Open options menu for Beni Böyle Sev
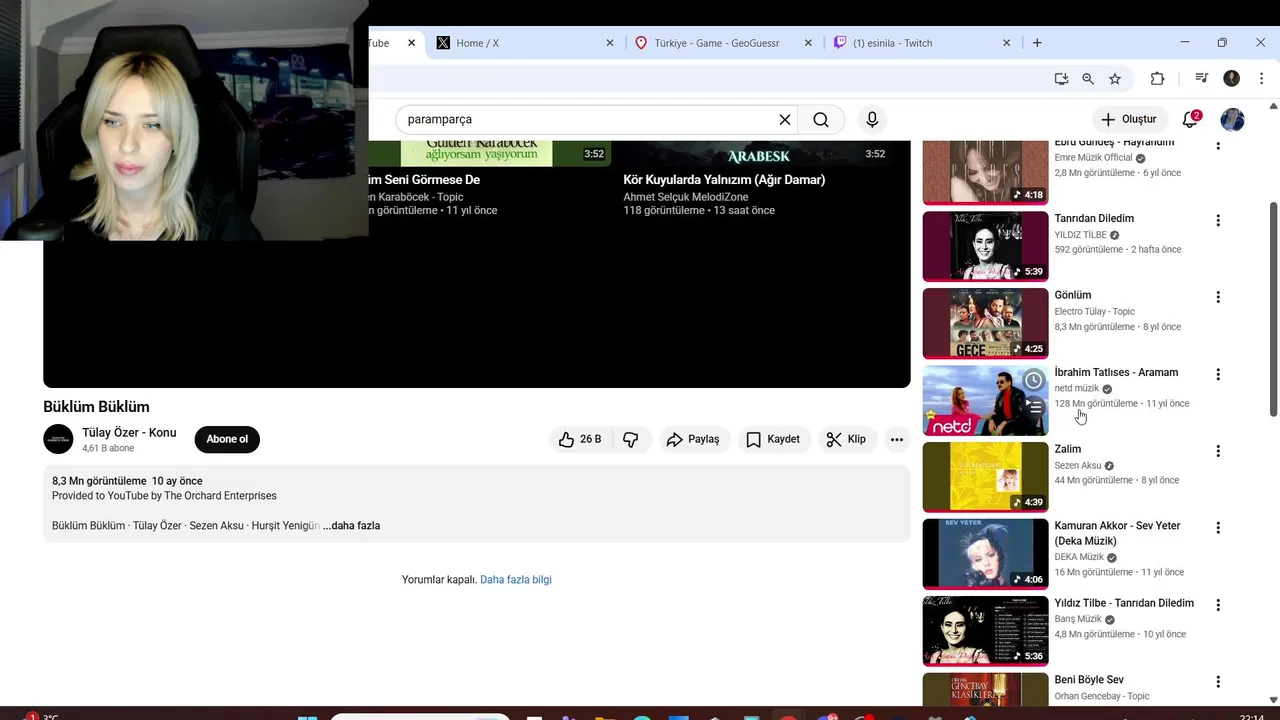The height and width of the screenshot is (720, 1280). (x=1218, y=682)
